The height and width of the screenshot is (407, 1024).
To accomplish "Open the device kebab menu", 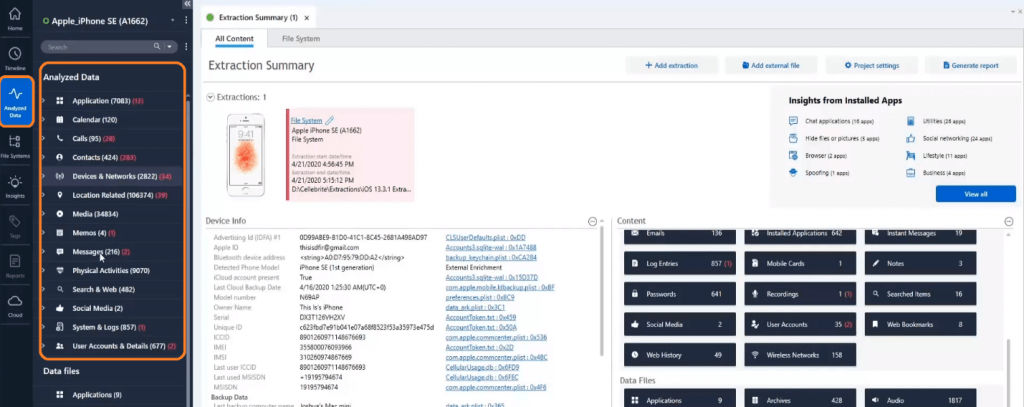I will tap(186, 21).
